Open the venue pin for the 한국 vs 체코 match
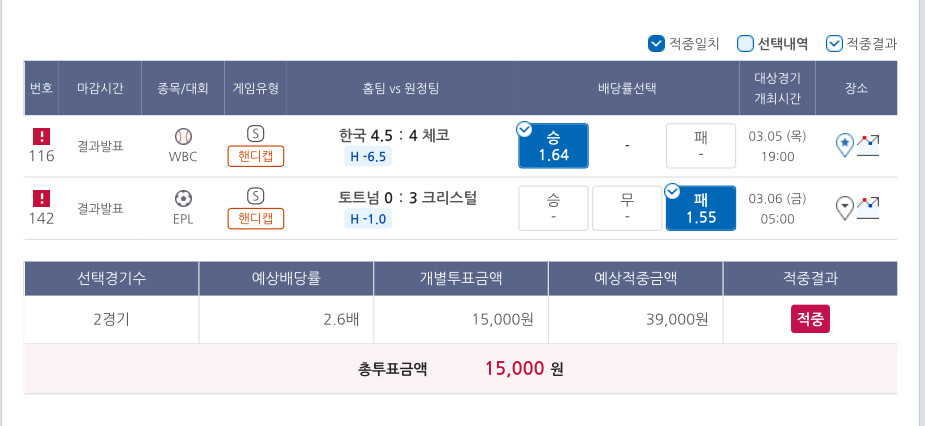This screenshot has width=925, height=426. pyautogui.click(x=845, y=146)
